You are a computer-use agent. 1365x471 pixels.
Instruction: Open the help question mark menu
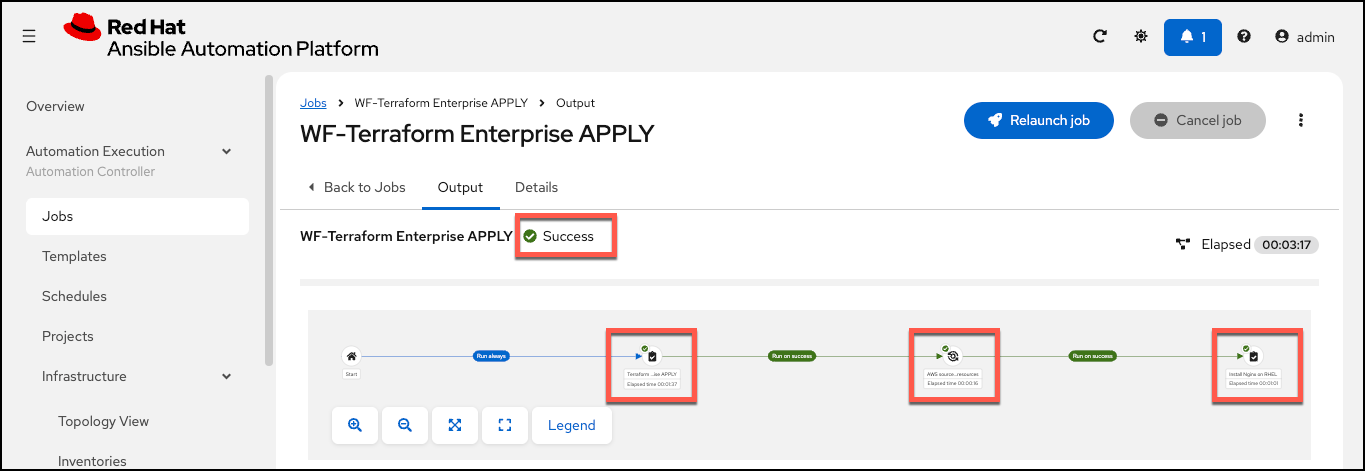coord(1244,37)
